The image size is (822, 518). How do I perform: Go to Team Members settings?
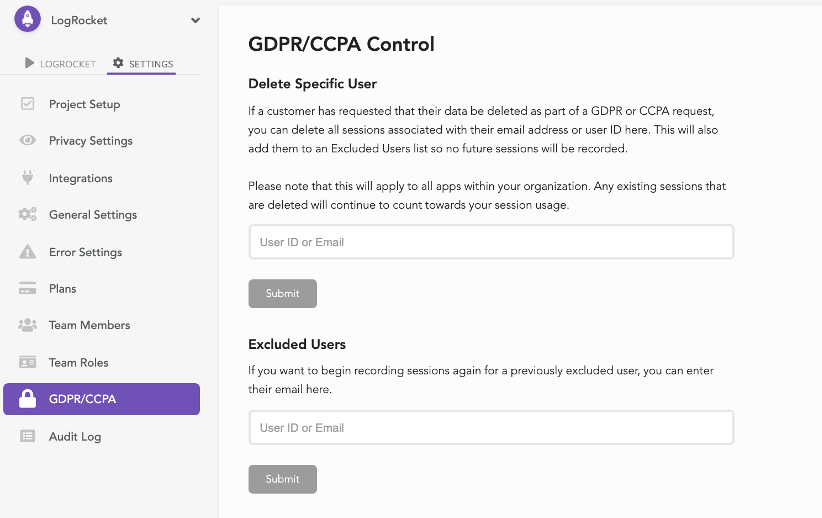[89, 326]
